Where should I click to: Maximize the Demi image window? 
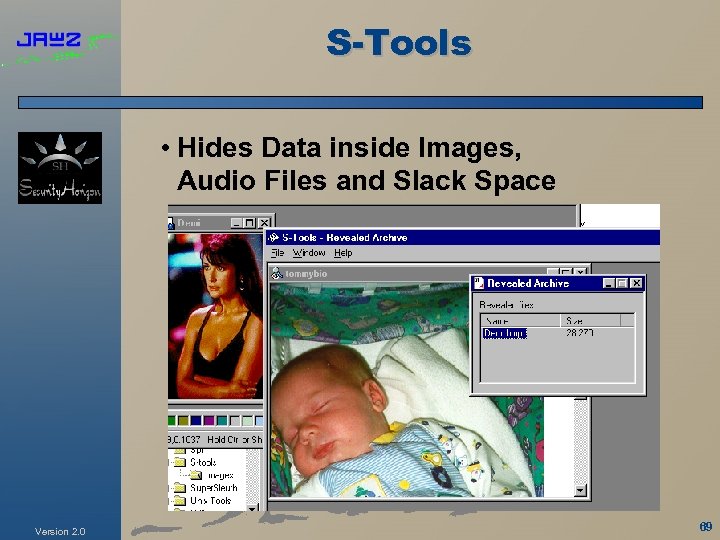coord(249,223)
